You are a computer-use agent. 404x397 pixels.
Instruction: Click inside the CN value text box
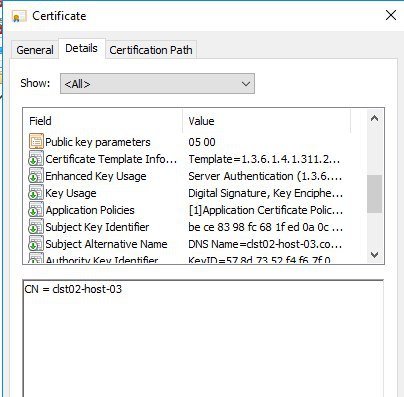point(203,338)
